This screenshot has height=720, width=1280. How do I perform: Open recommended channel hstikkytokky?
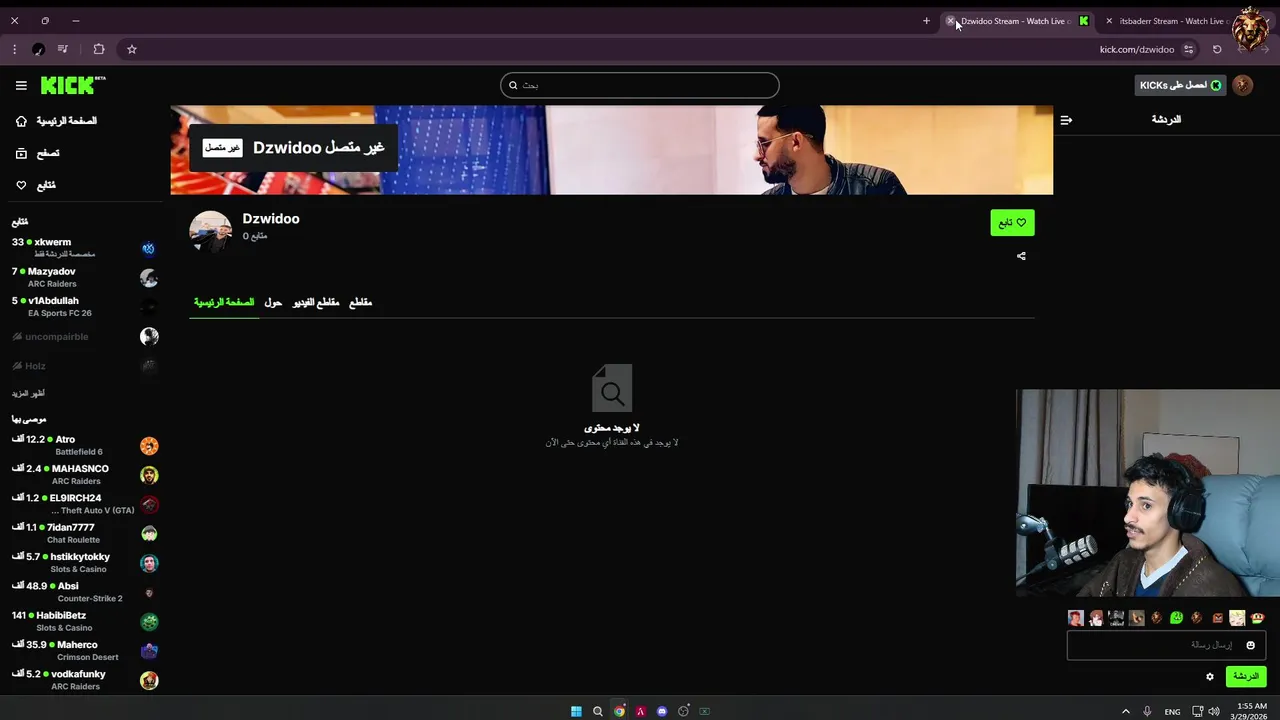point(84,562)
